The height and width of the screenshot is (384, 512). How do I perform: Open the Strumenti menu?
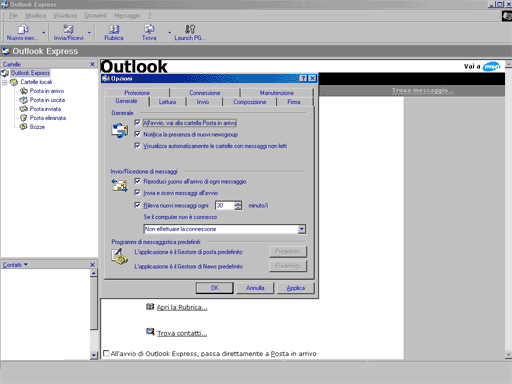[x=96, y=16]
